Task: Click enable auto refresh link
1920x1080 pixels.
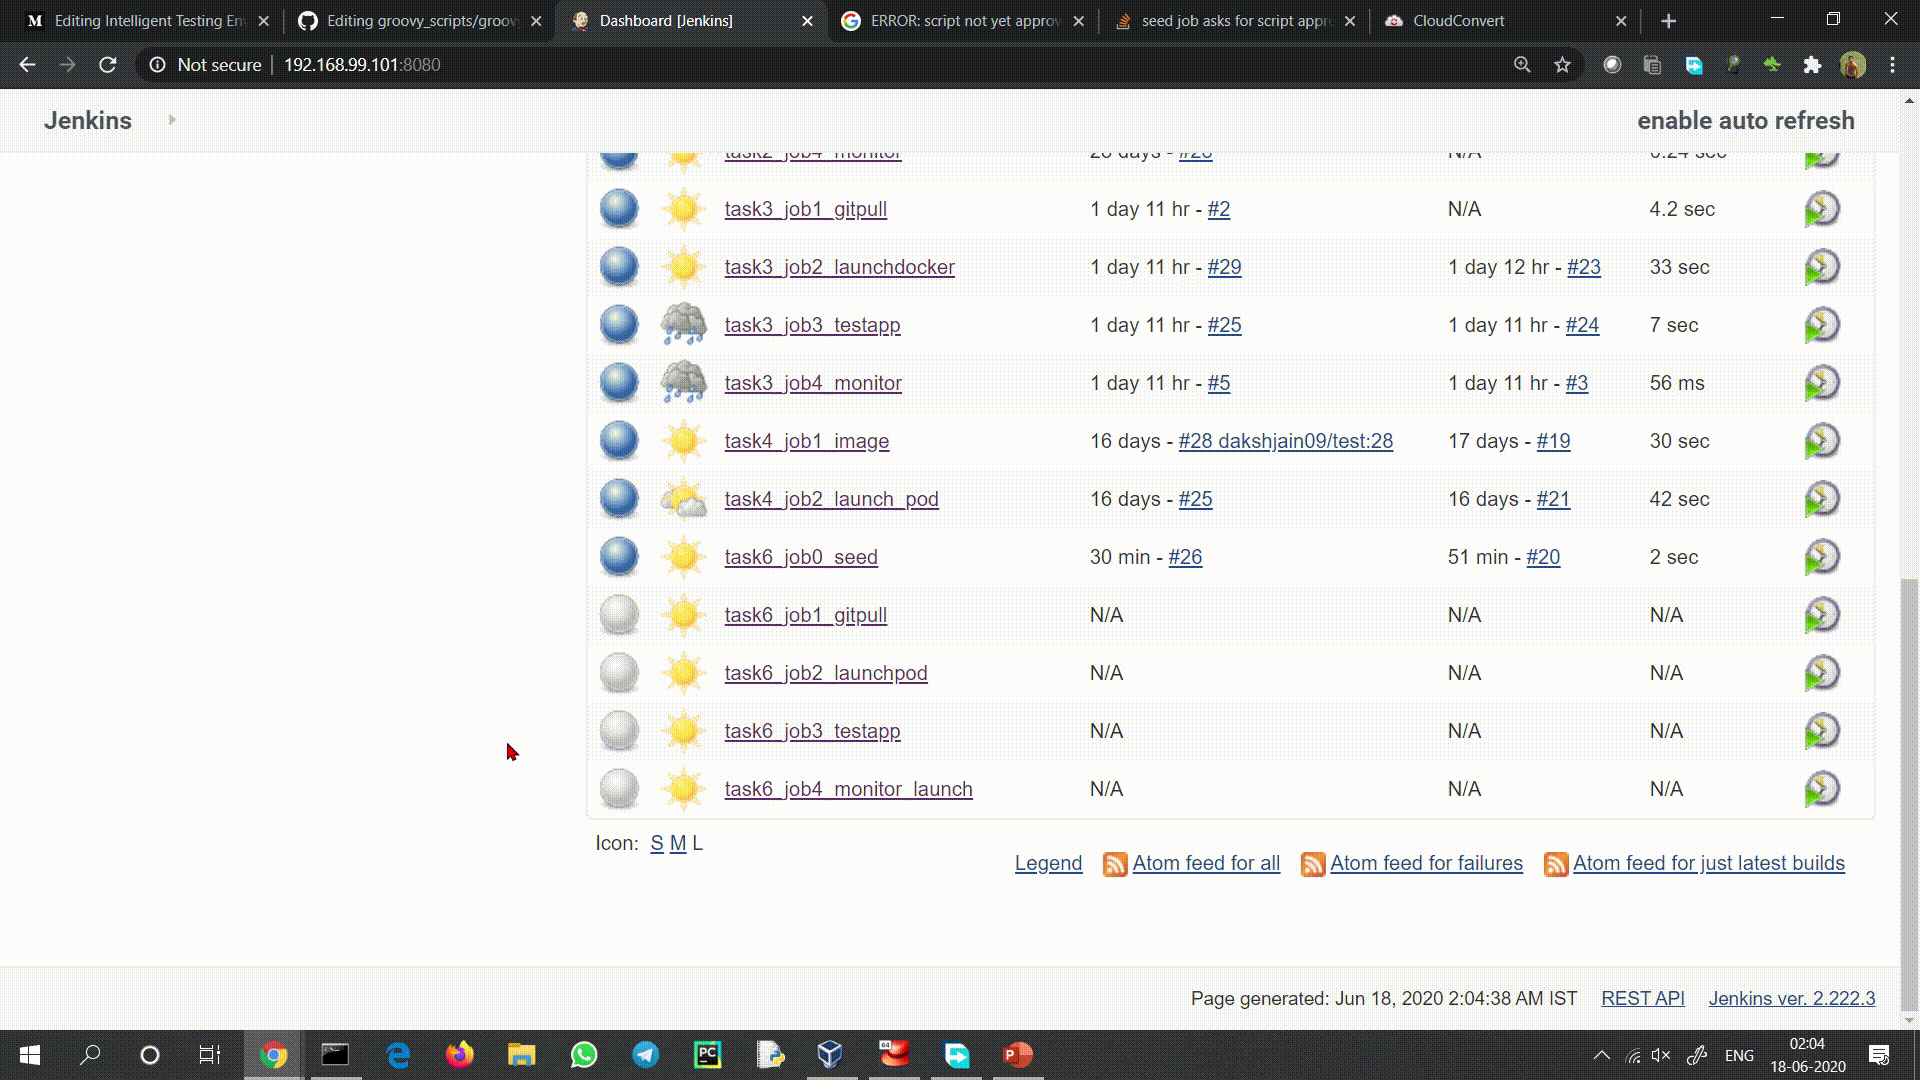Action: coord(1745,120)
